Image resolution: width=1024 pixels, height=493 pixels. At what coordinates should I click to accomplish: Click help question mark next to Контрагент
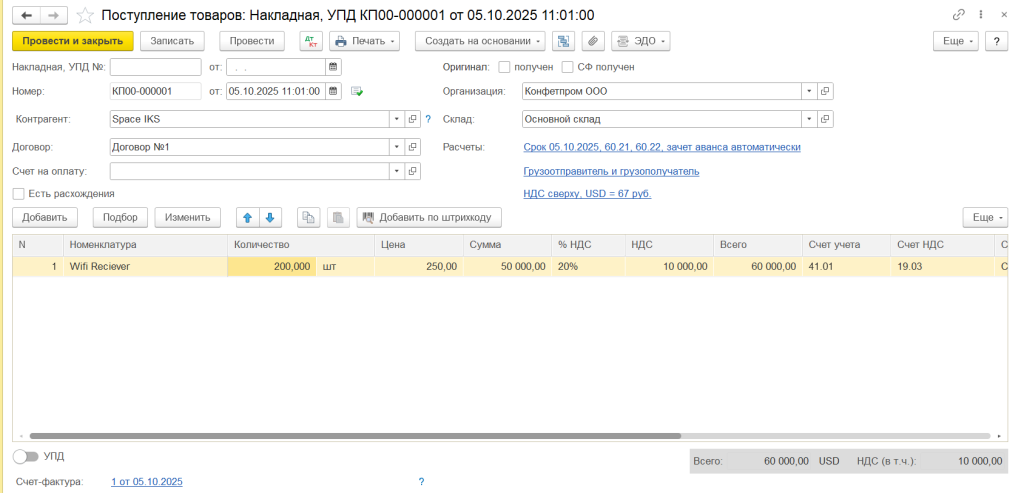click(x=428, y=119)
